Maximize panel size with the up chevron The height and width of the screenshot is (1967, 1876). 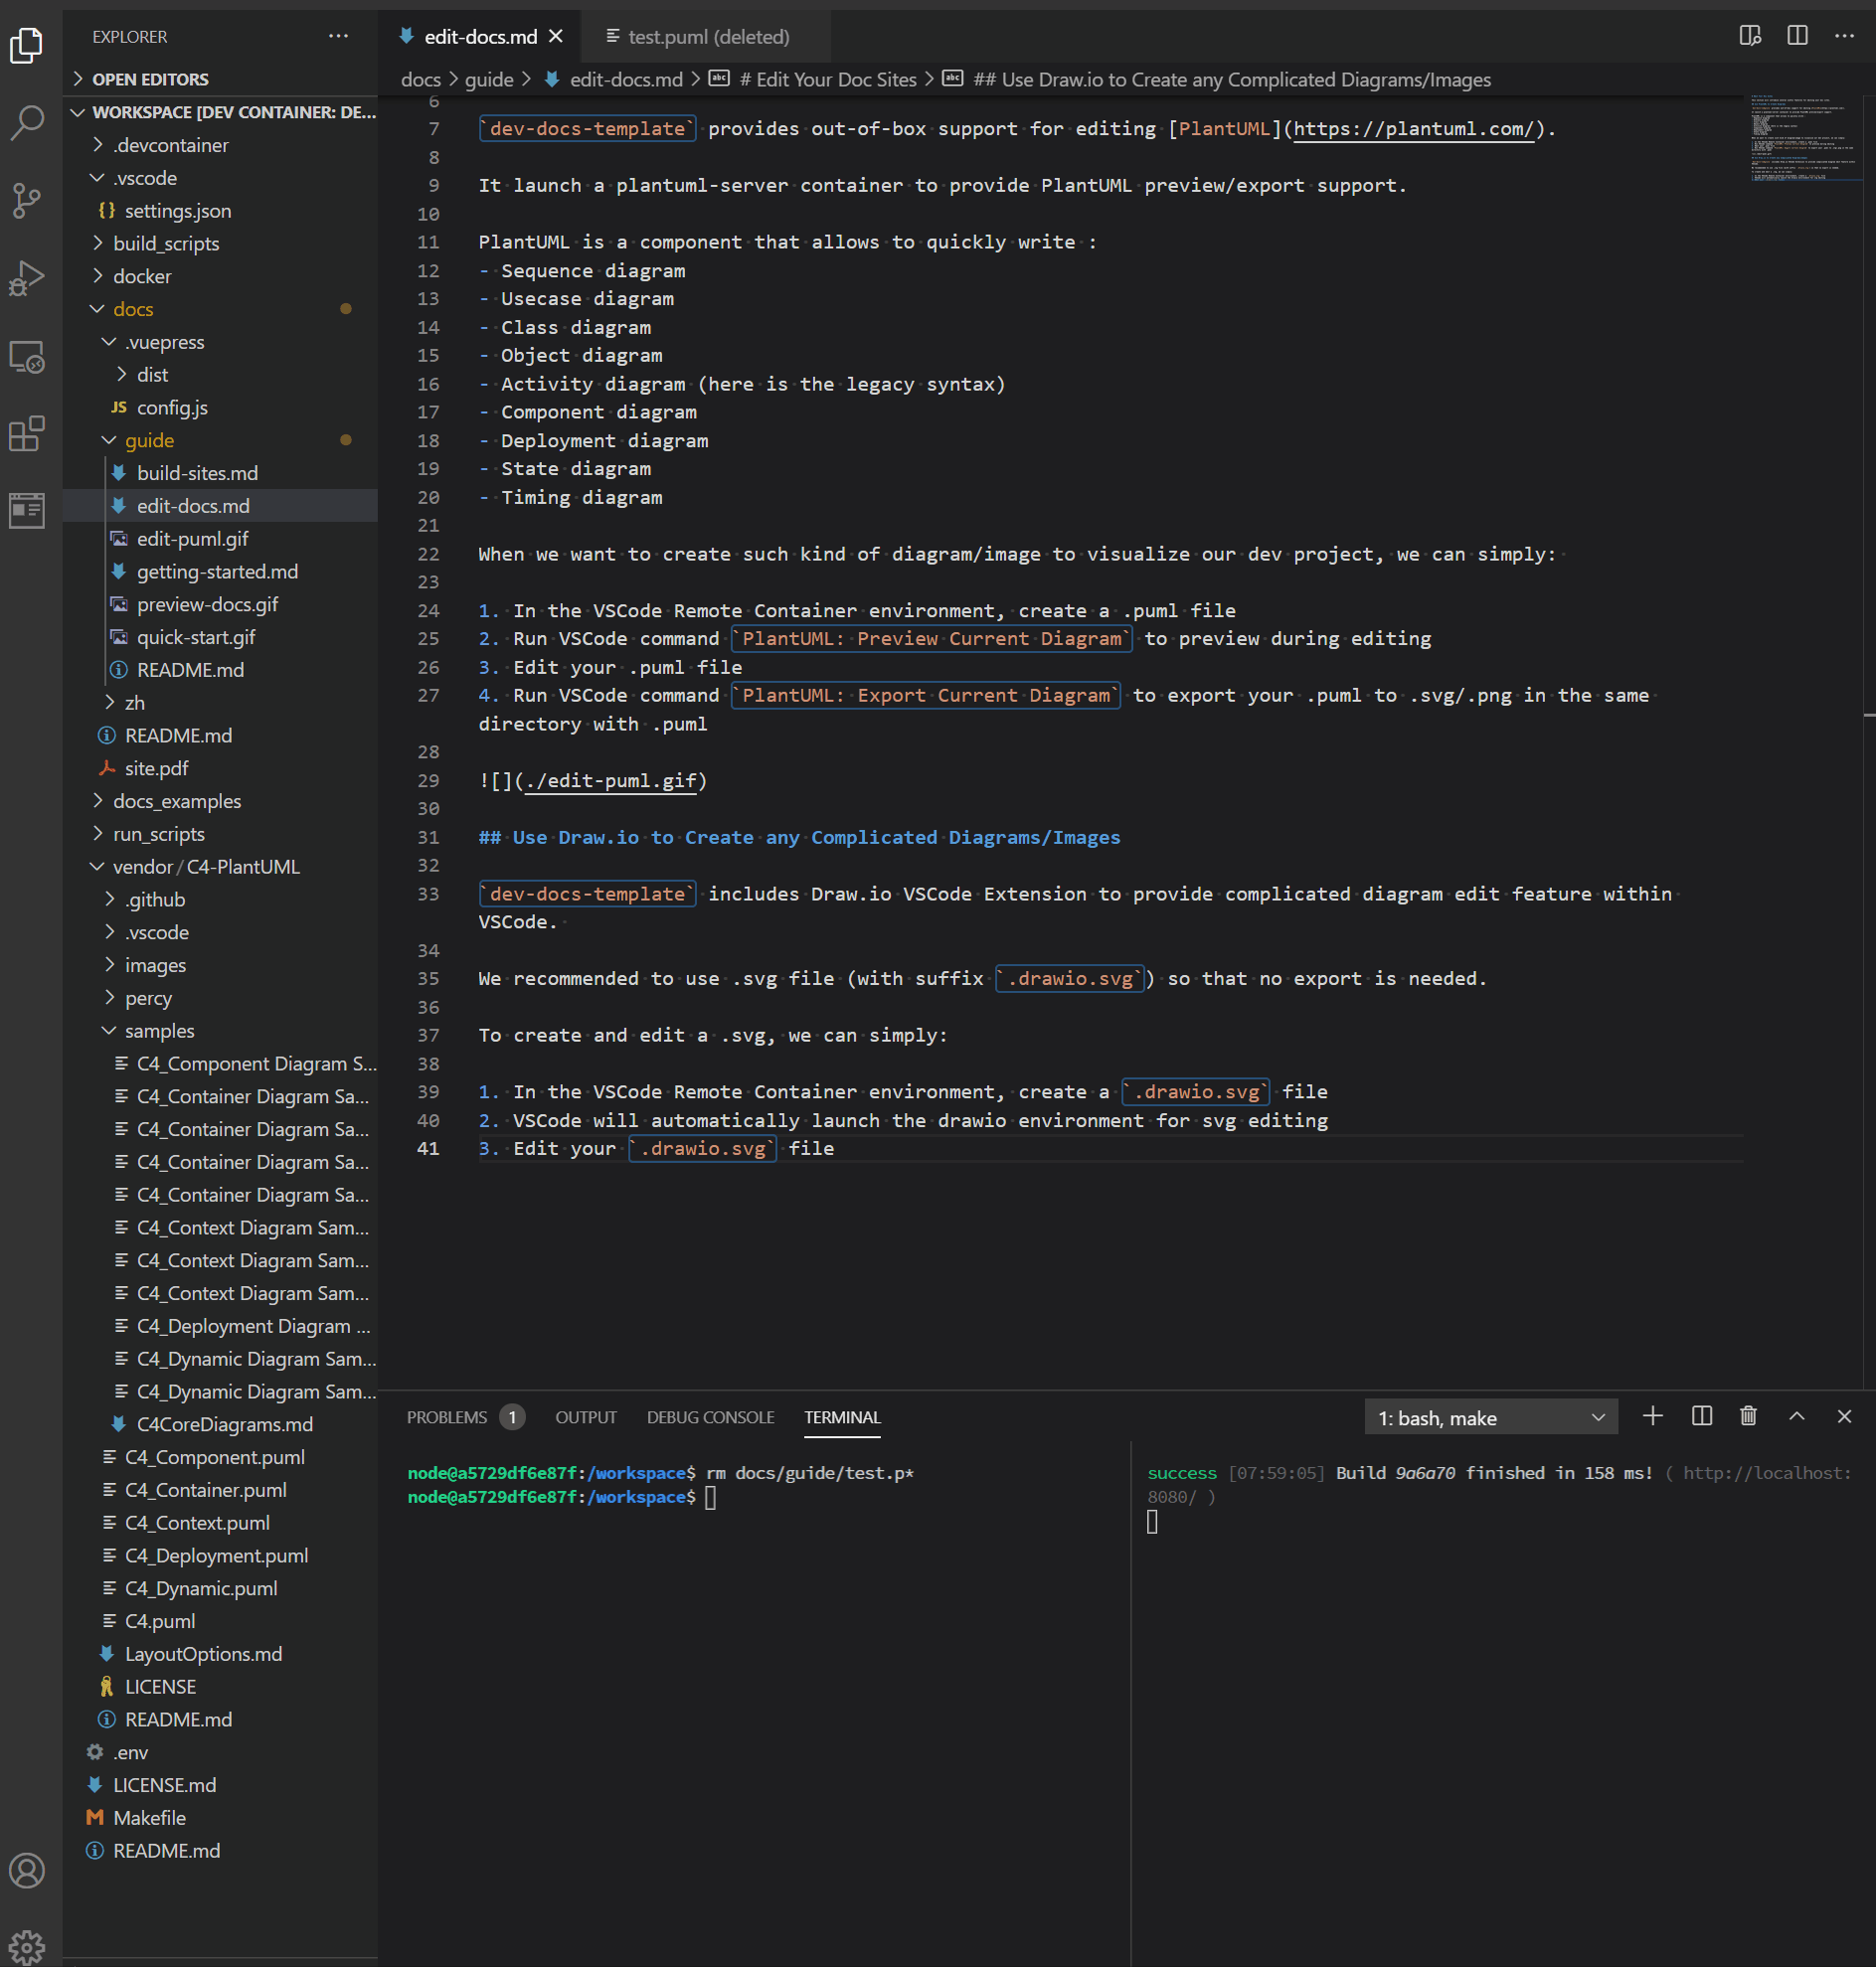point(1796,1416)
